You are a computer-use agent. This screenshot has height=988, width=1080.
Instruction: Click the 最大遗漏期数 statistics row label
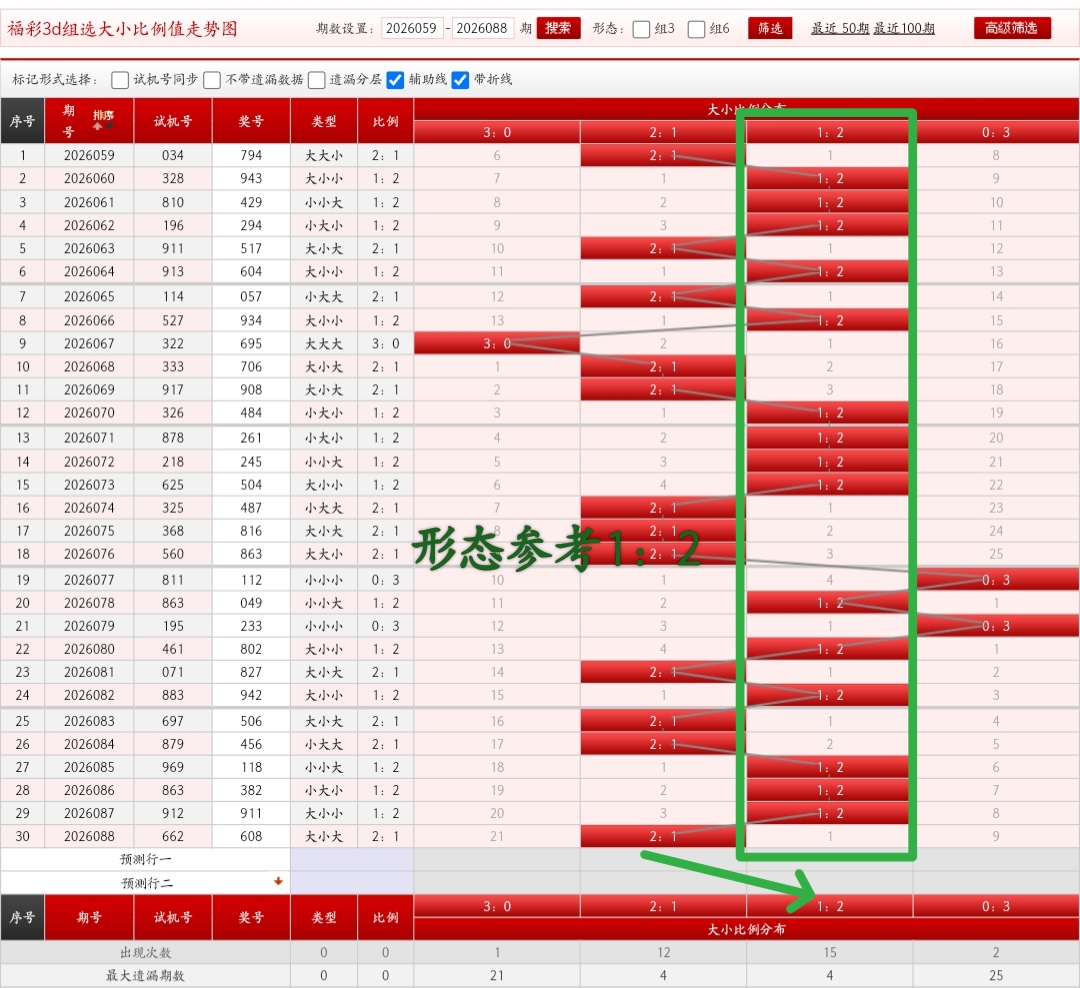click(x=145, y=976)
